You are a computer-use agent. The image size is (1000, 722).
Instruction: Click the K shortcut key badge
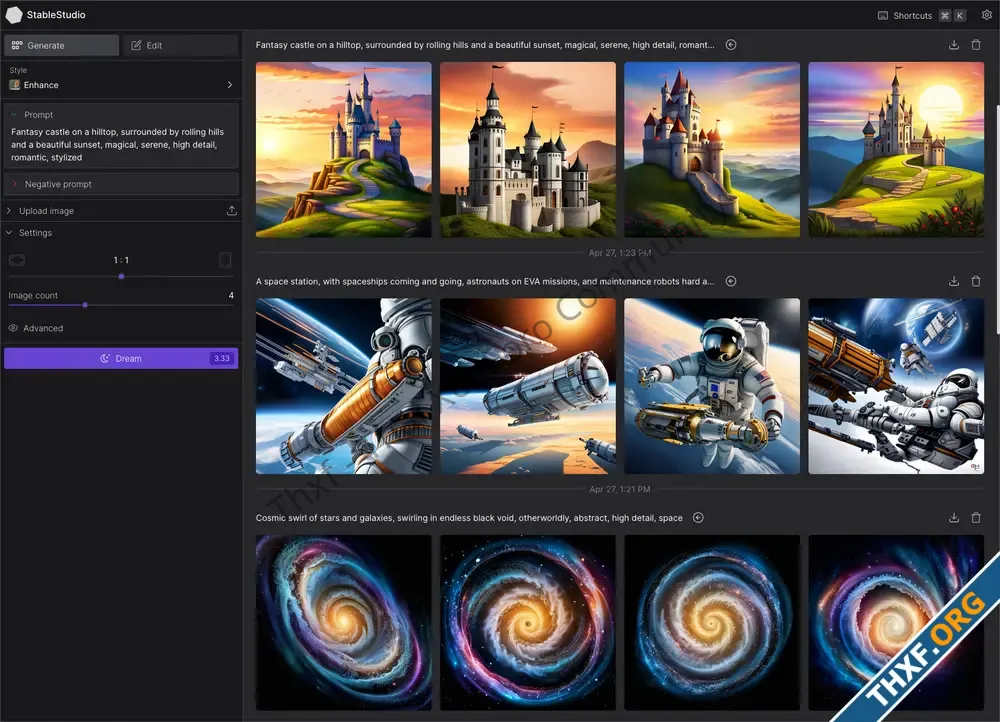click(960, 15)
